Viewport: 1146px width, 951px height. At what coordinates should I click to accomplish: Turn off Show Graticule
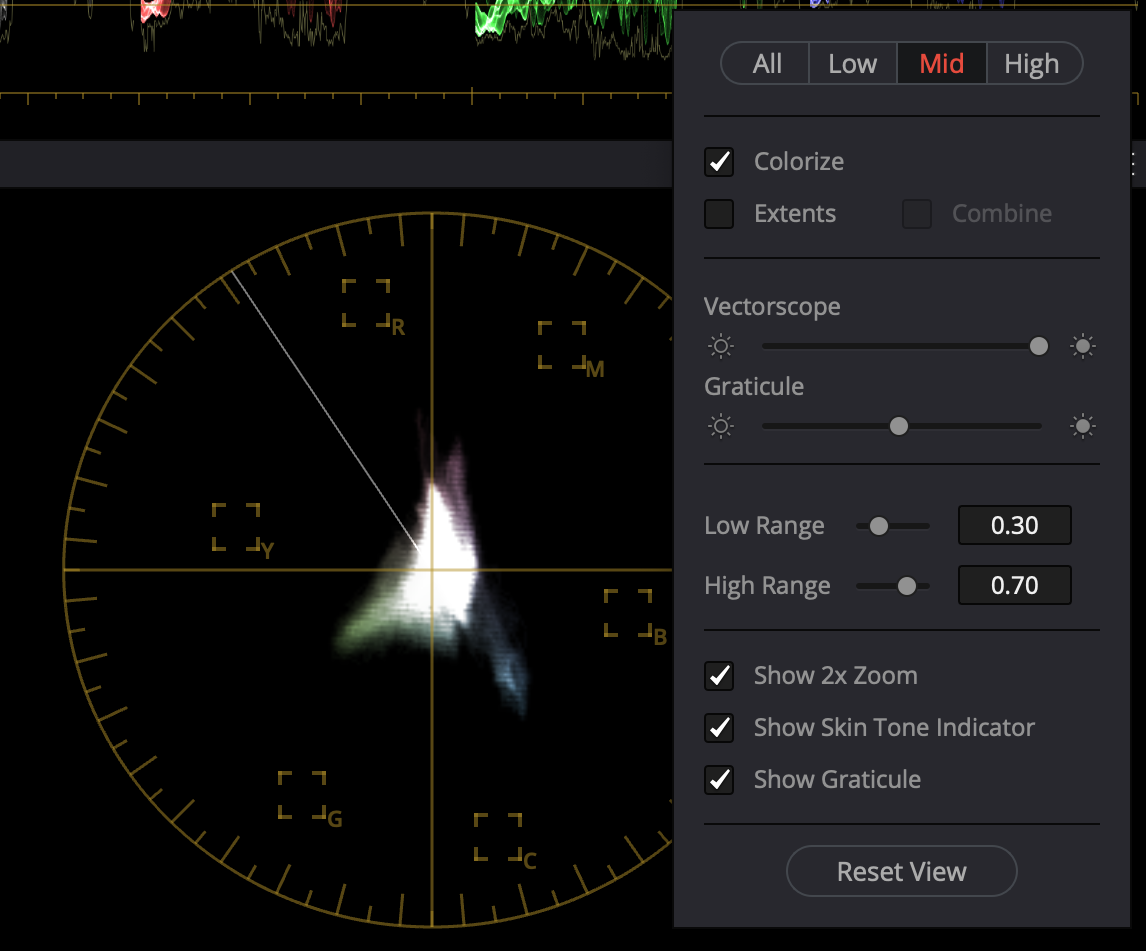click(x=719, y=779)
